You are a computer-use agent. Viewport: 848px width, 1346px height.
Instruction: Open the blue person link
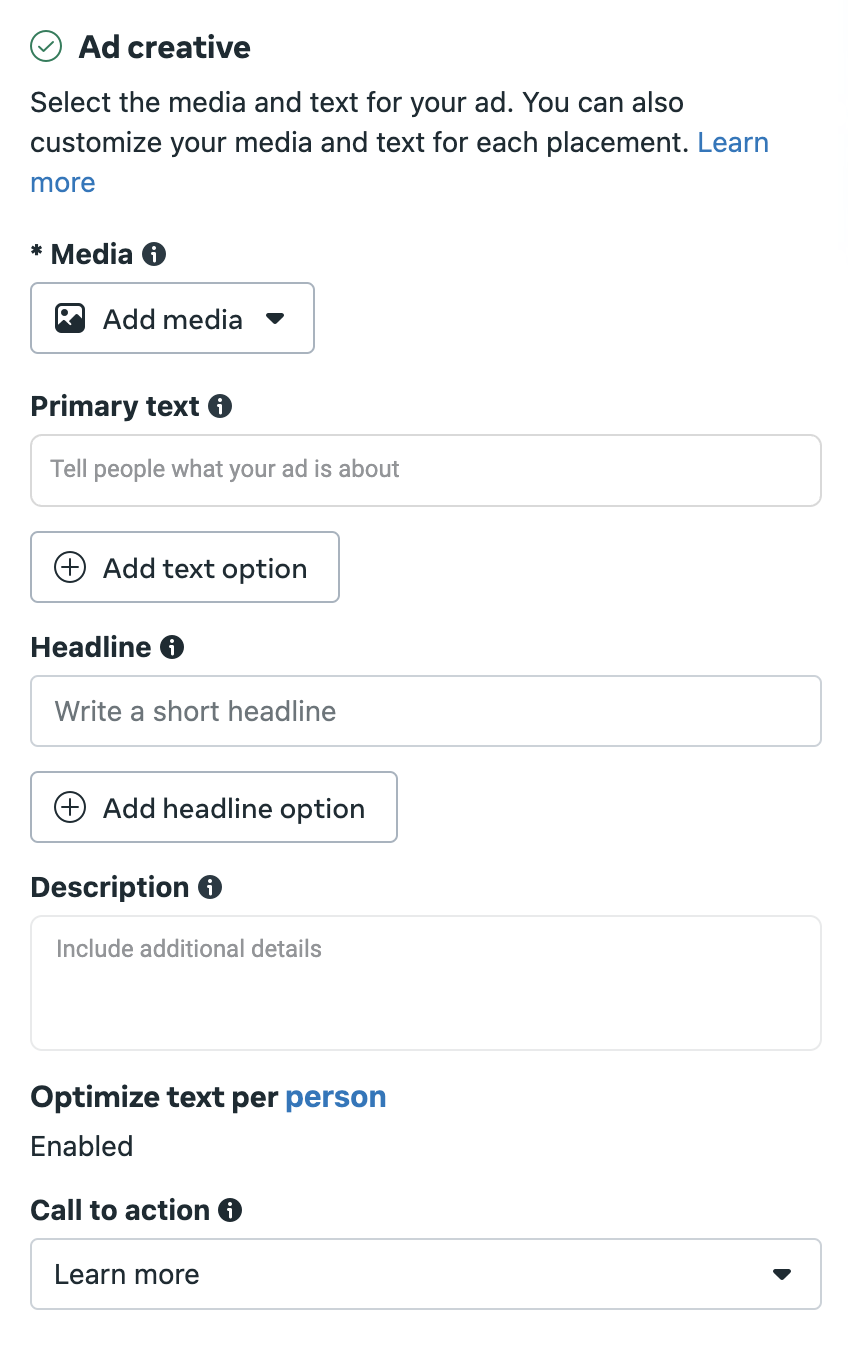336,1097
